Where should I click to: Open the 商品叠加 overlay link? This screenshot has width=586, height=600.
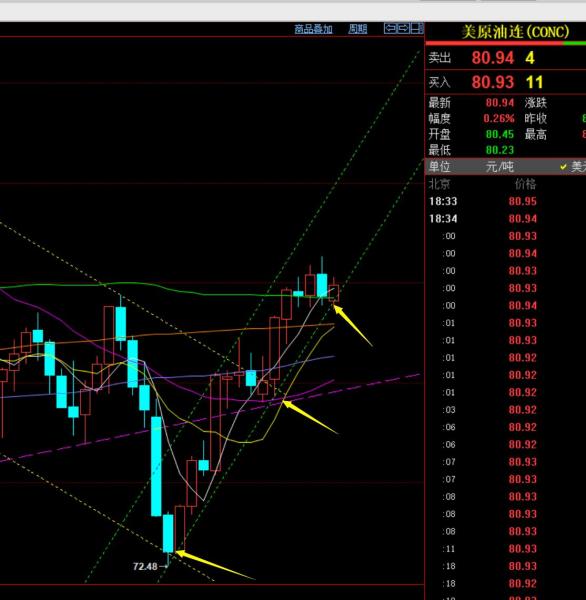point(313,29)
